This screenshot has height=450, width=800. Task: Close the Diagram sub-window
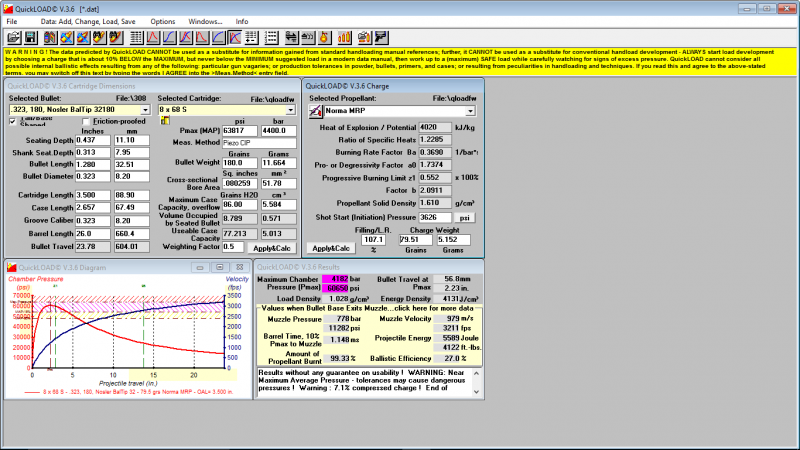[x=240, y=267]
